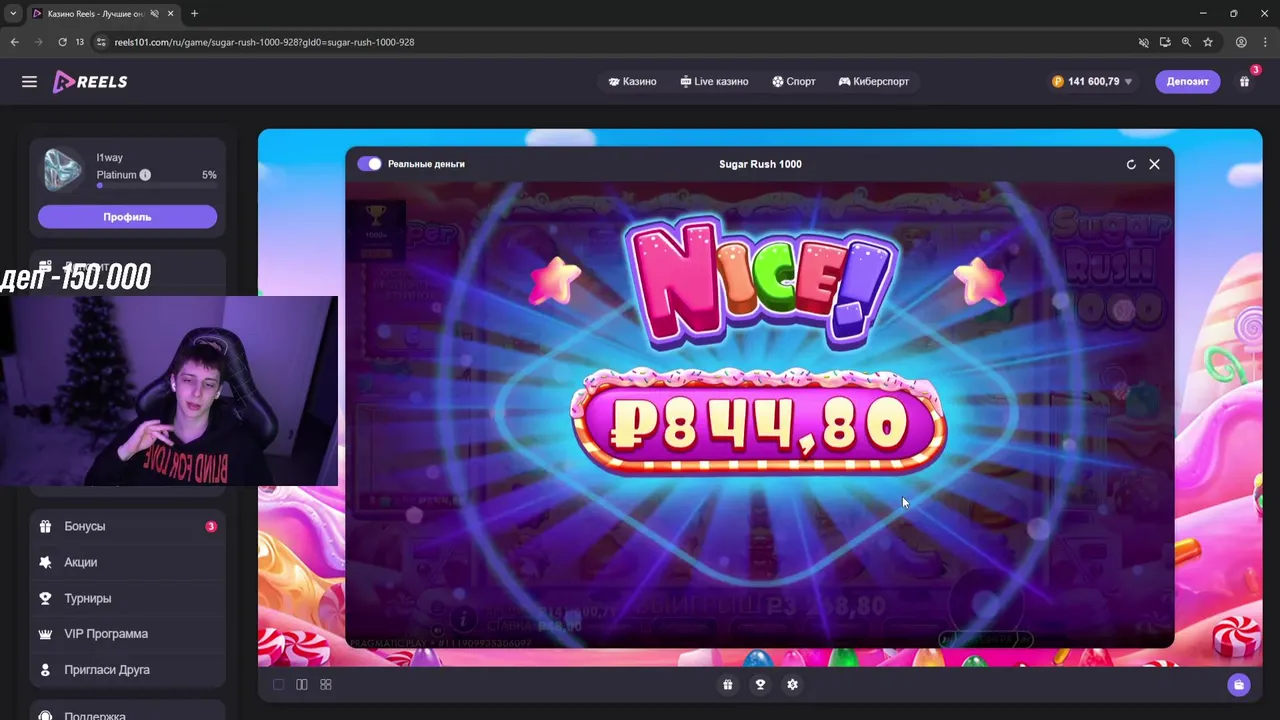Show Platinum level info icon
This screenshot has height=720, width=1280.
click(145, 175)
